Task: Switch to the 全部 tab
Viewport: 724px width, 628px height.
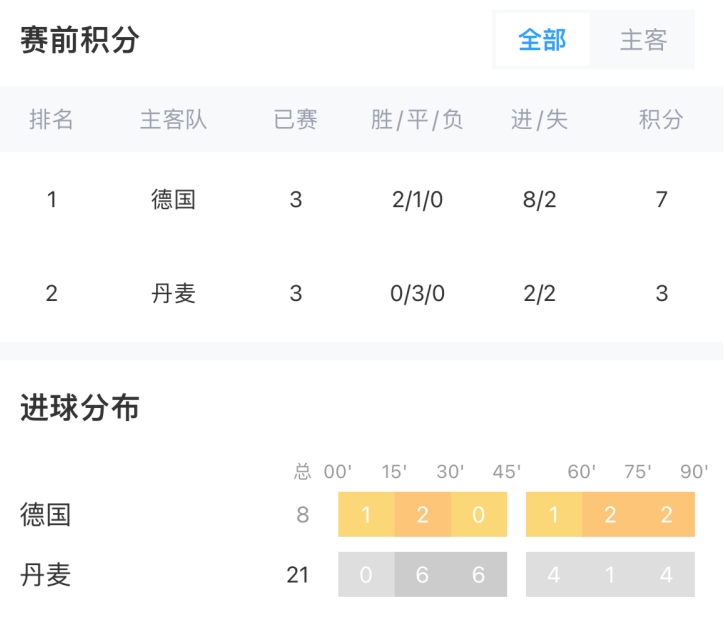Action: click(x=542, y=40)
